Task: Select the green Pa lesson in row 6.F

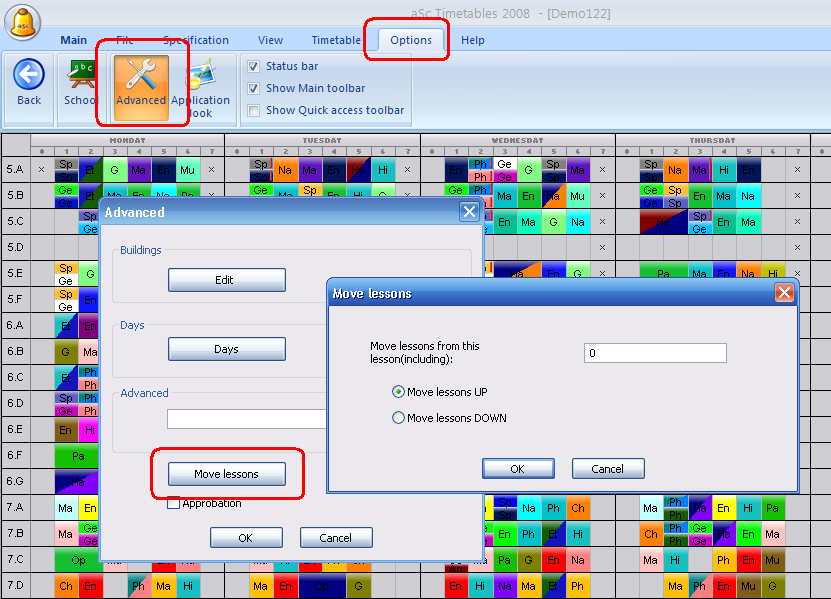Action: [x=77, y=456]
